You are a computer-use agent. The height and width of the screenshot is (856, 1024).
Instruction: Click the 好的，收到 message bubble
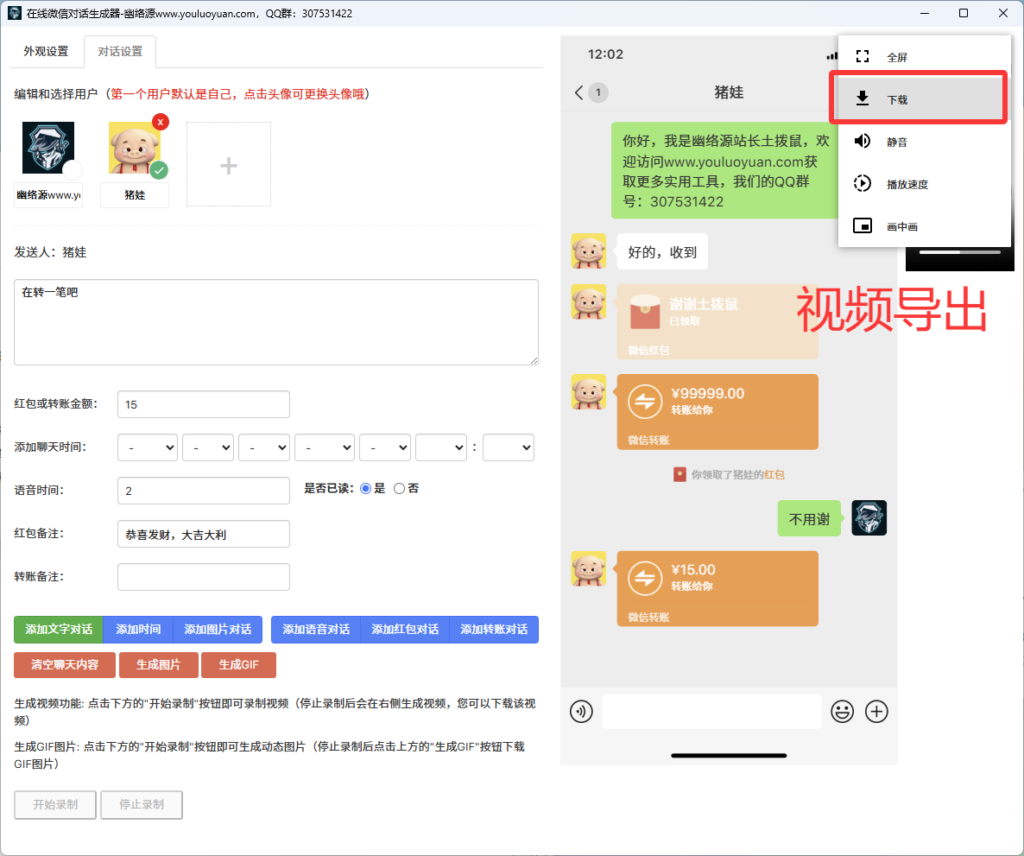662,252
